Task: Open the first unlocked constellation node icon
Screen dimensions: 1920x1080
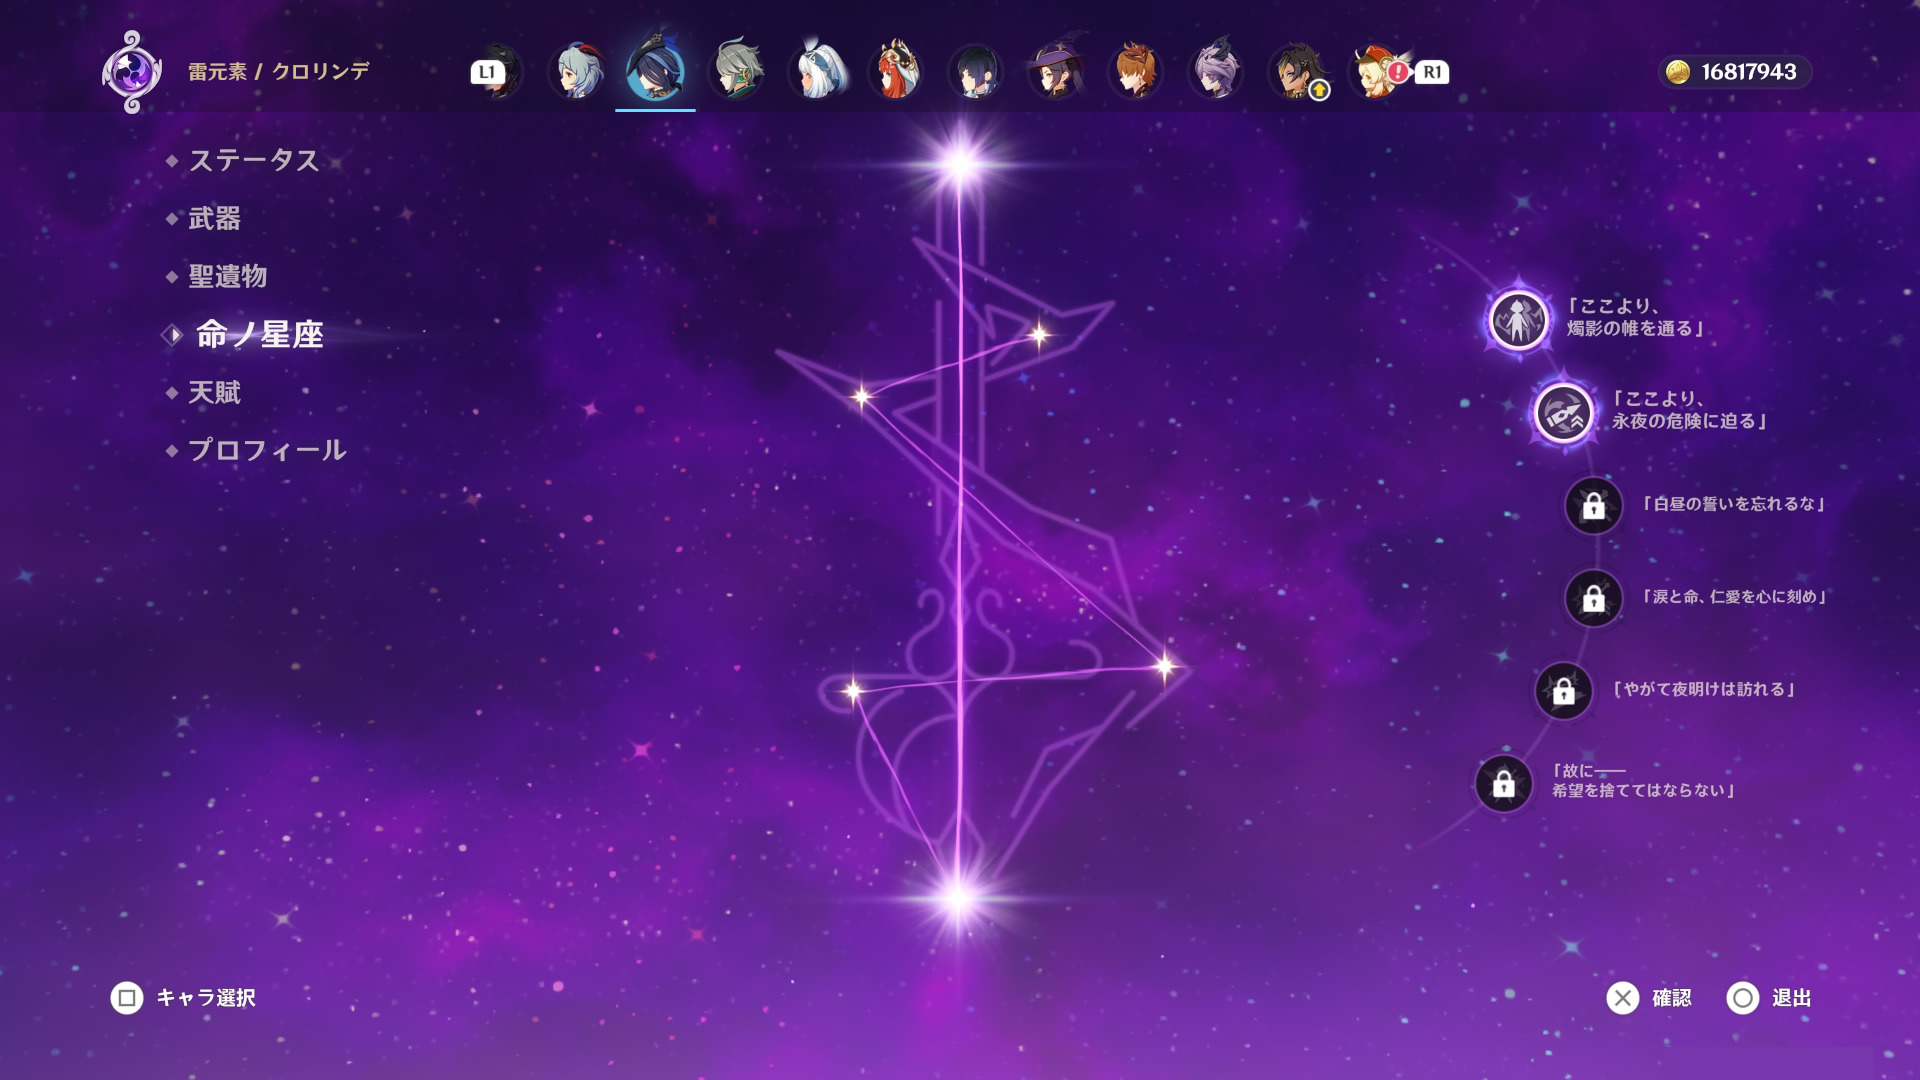Action: [x=1518, y=320]
